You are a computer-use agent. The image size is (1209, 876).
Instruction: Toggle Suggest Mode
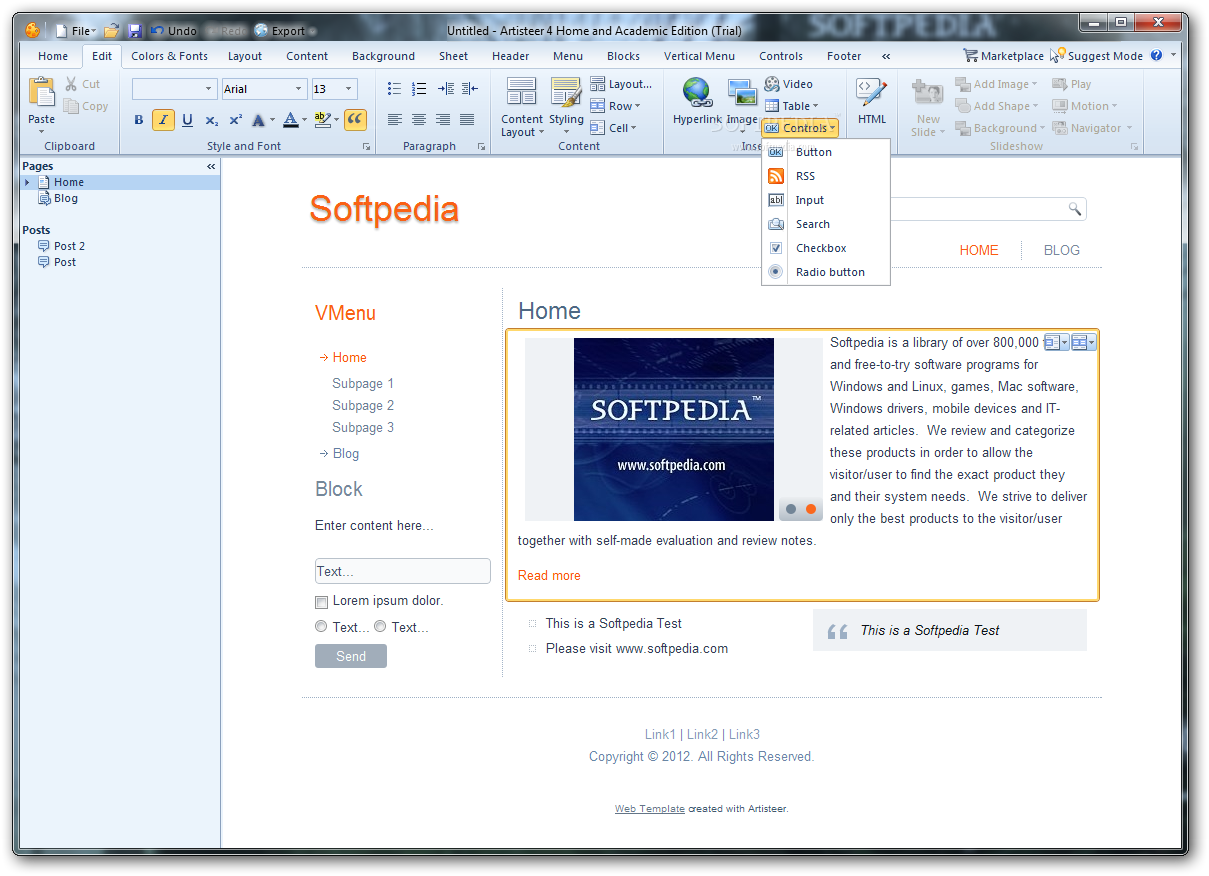pyautogui.click(x=1097, y=56)
